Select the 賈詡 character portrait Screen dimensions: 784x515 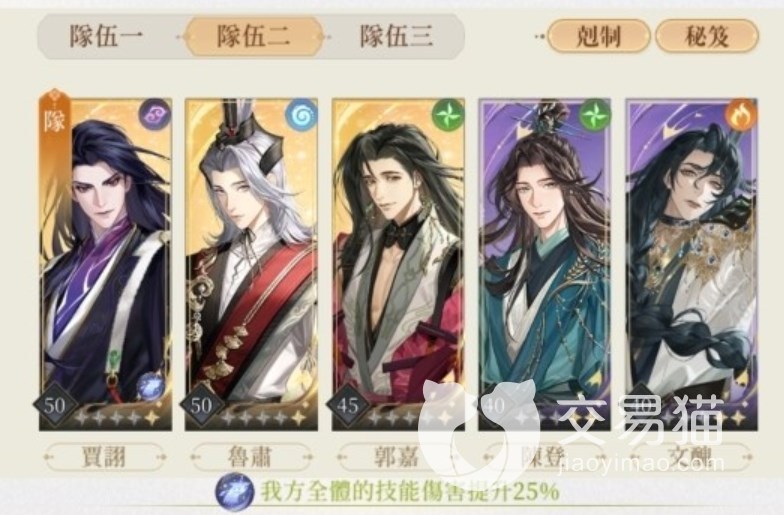(106, 264)
